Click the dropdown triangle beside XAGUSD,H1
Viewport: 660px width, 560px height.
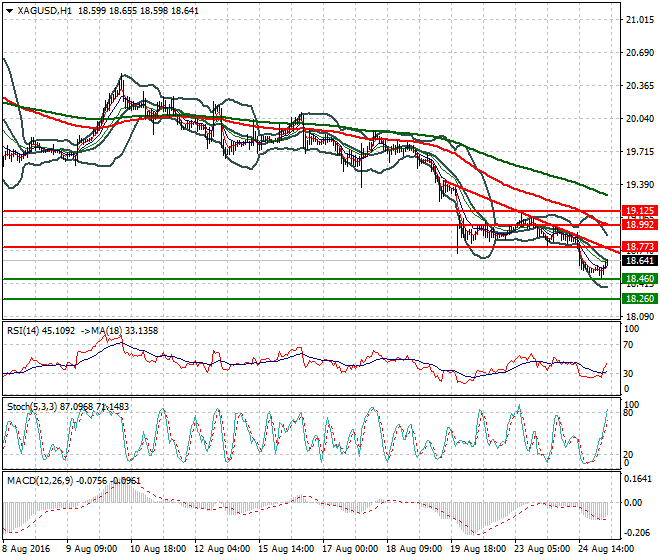click(x=9, y=11)
